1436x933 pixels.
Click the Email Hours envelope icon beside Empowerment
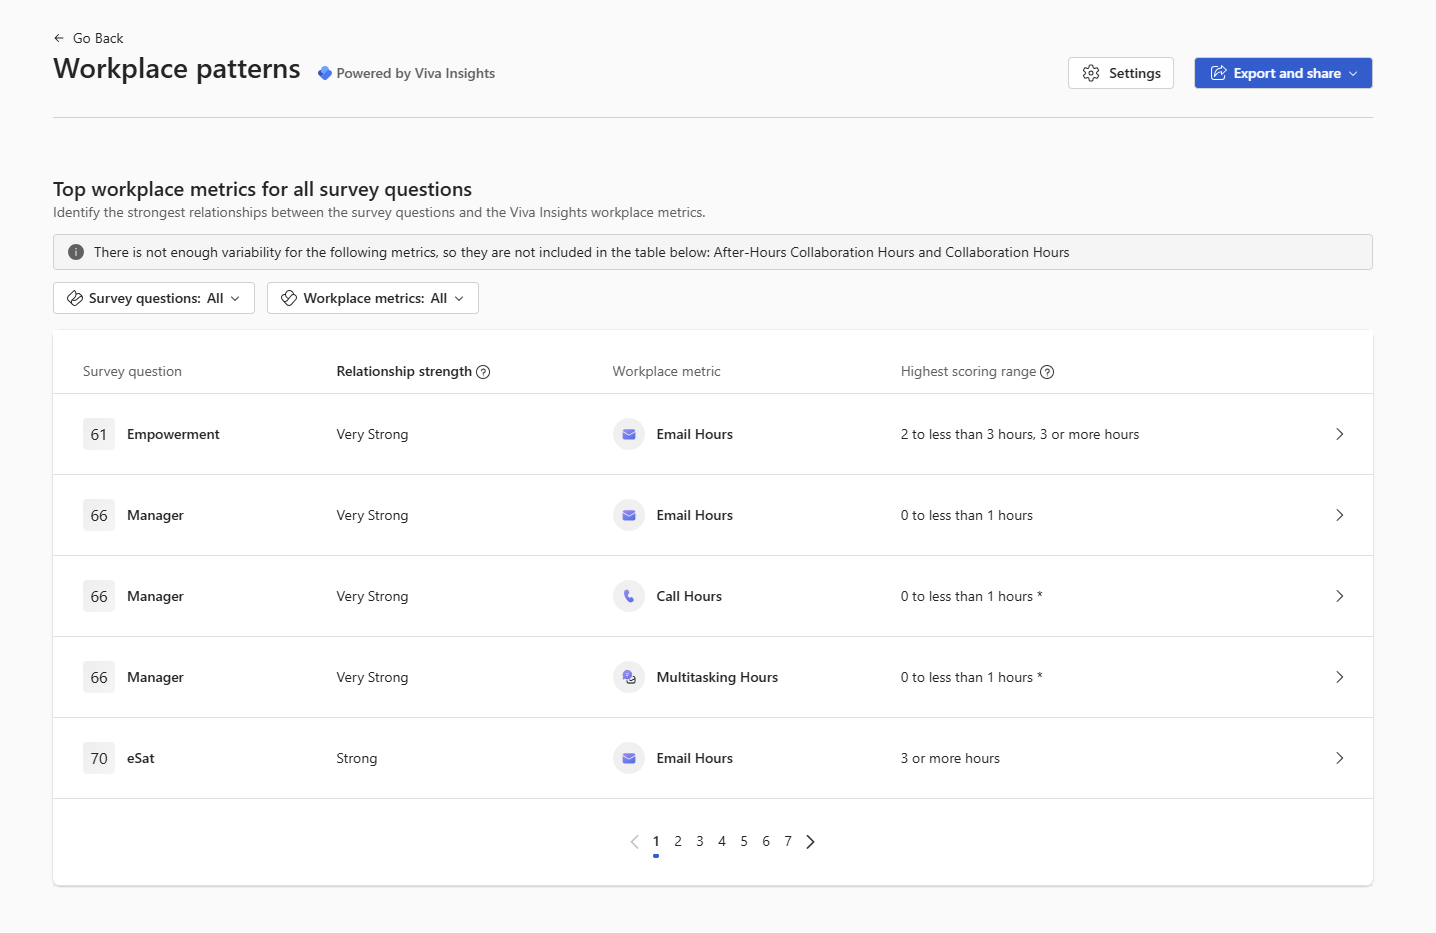point(628,434)
